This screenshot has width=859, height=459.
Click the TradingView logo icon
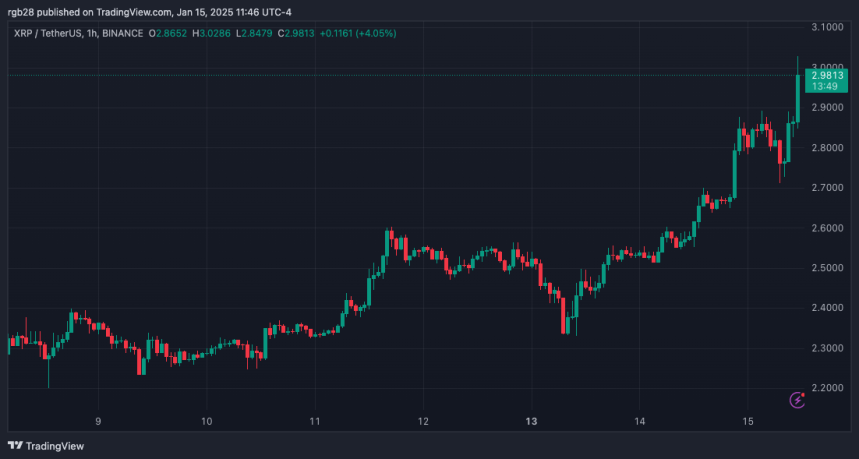[15, 446]
